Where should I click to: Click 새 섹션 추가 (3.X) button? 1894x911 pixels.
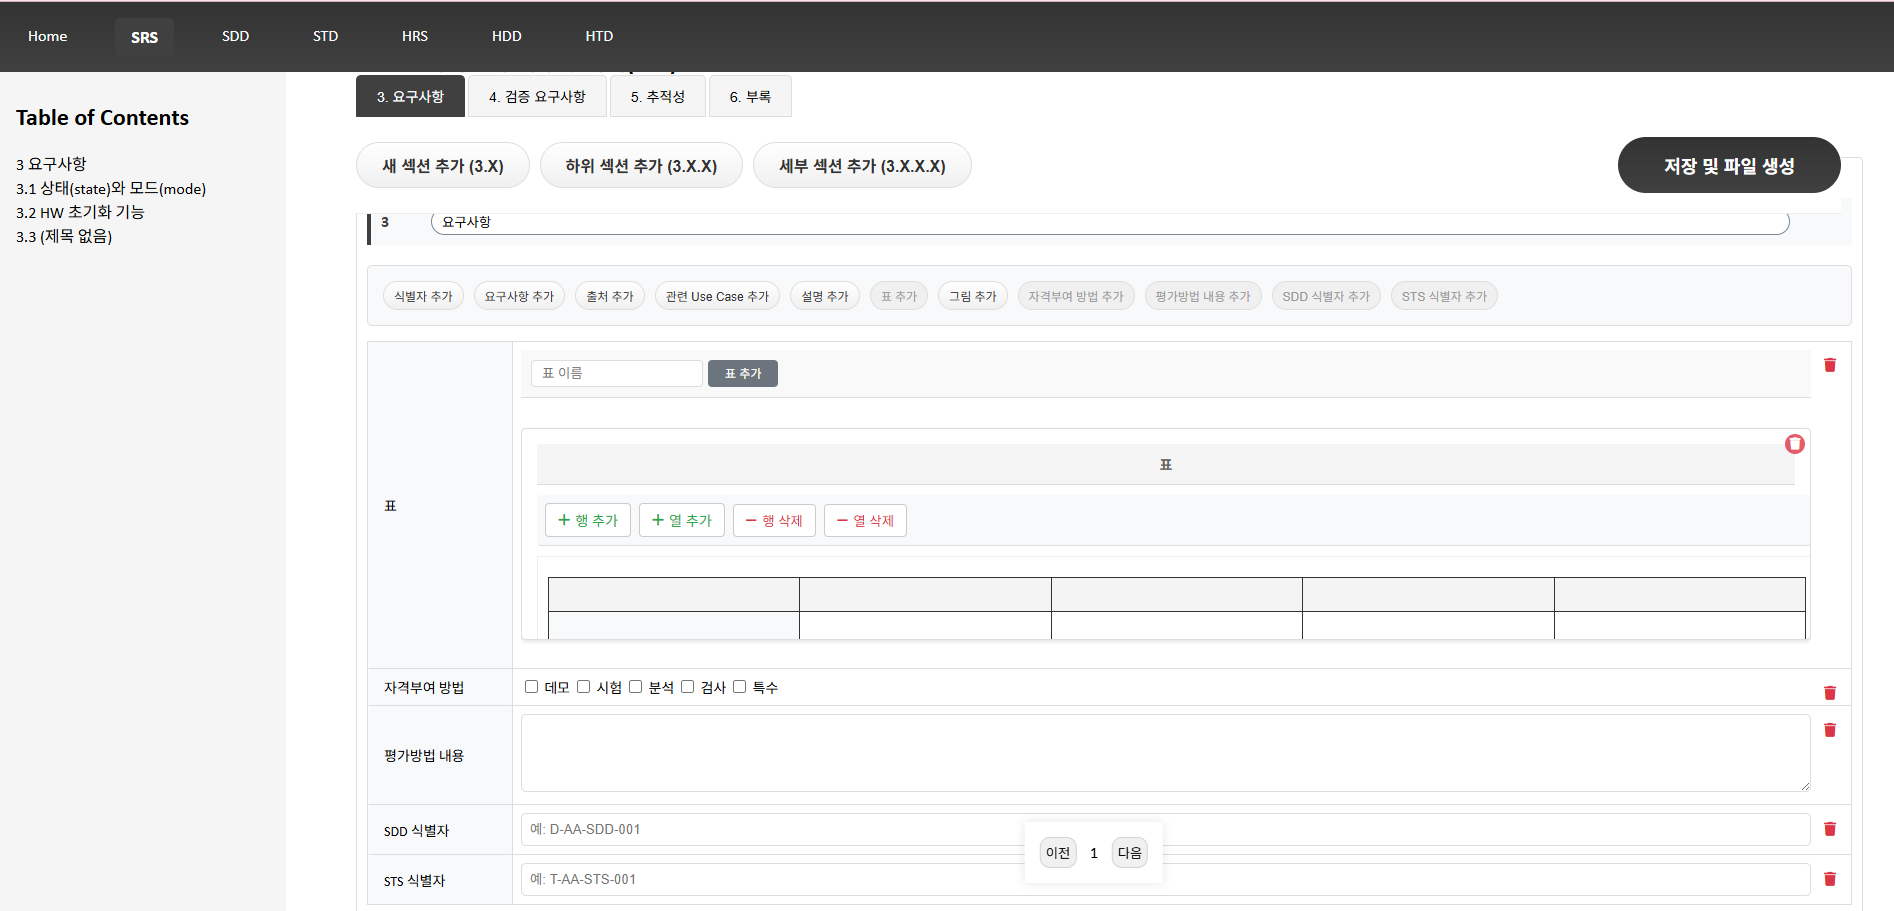coord(442,165)
